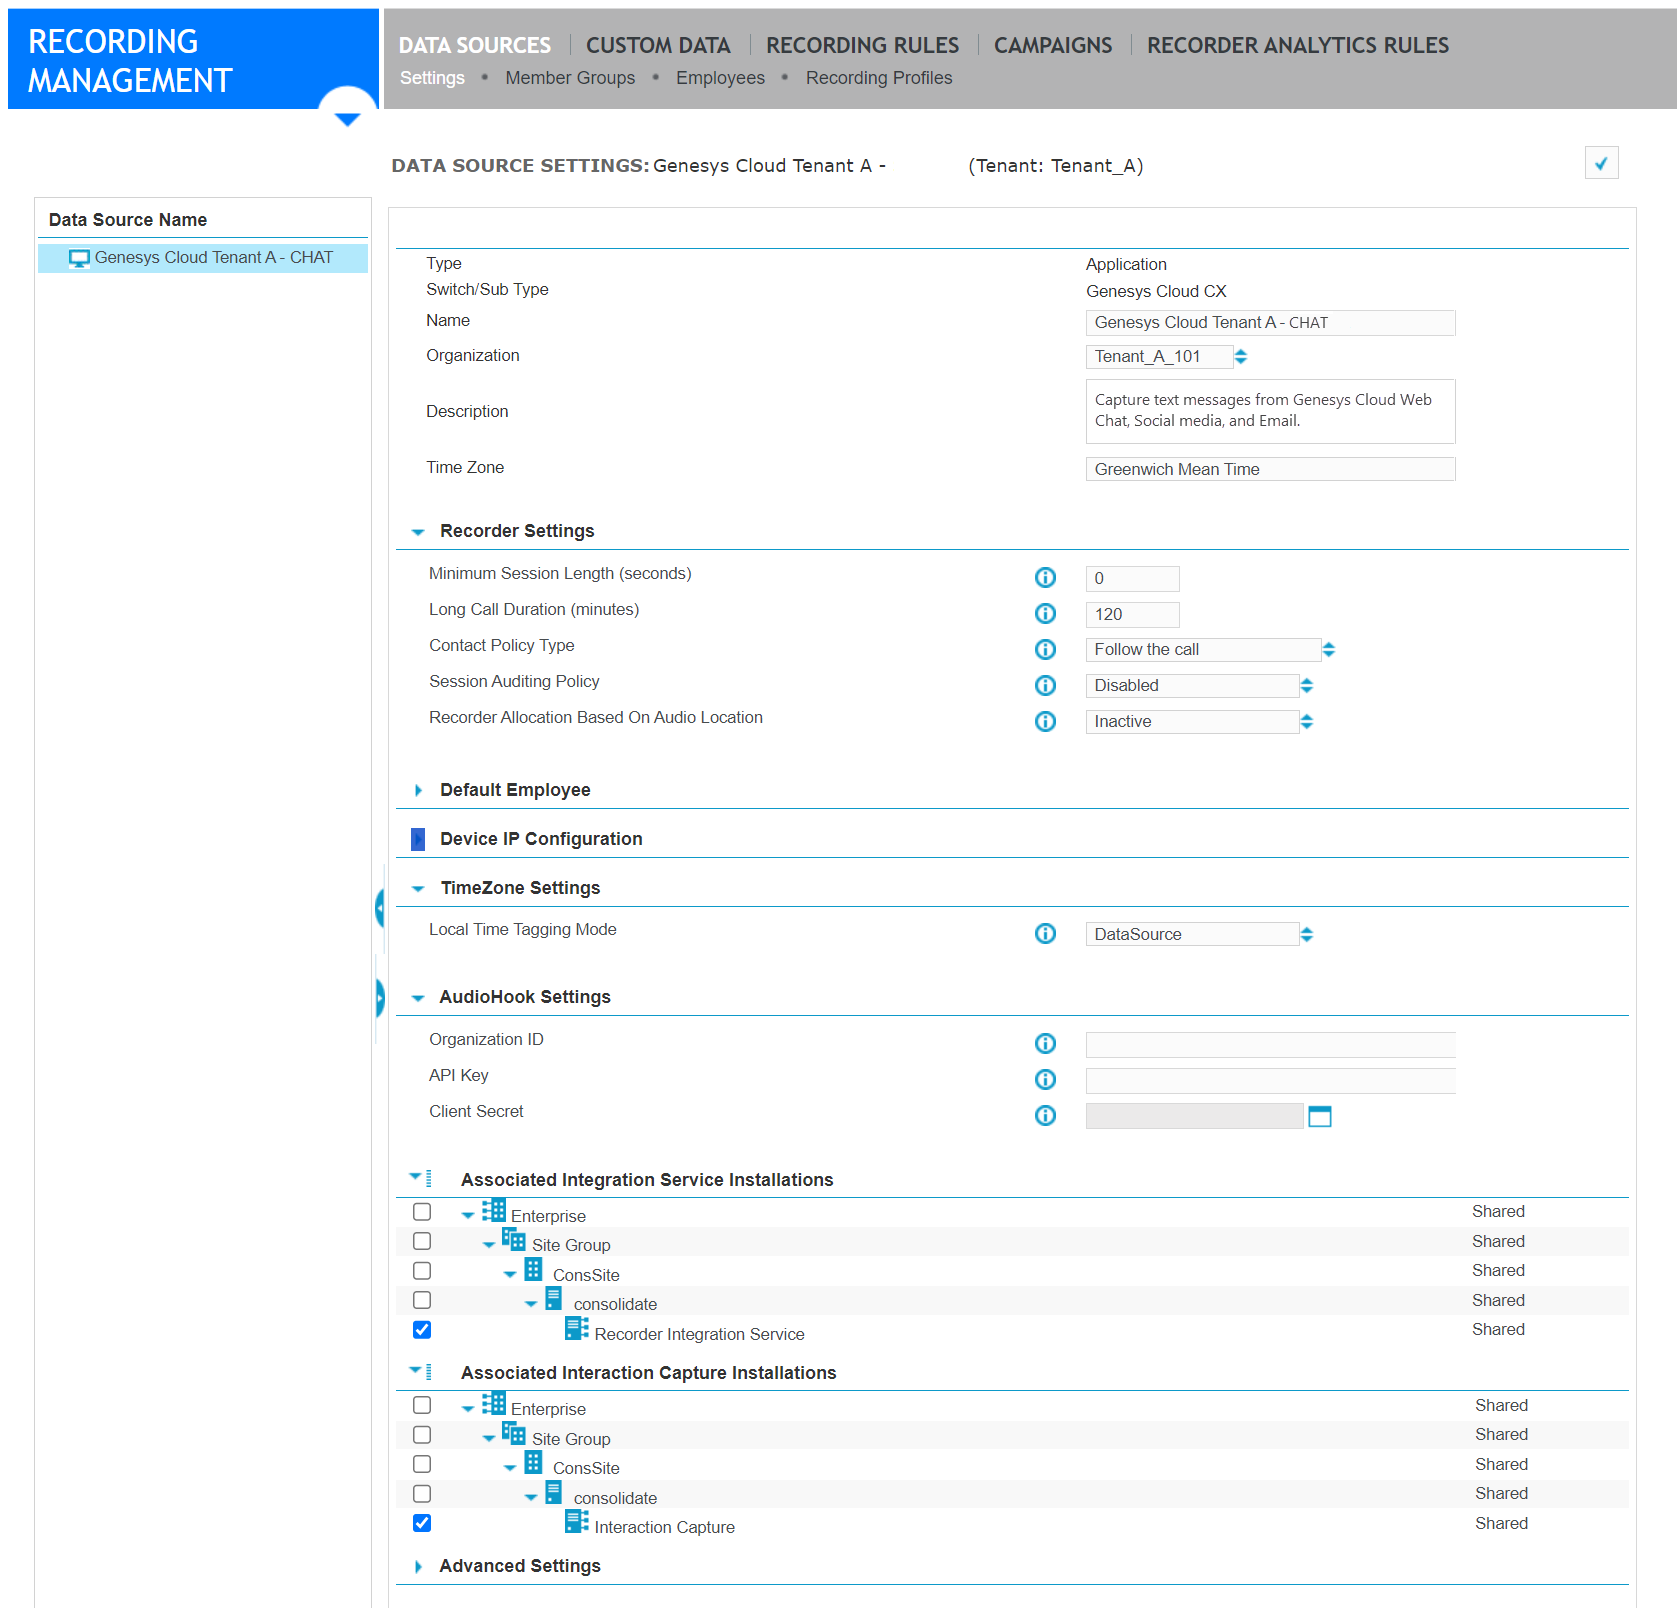Switch to the CAMPAIGNS tab

click(1052, 45)
